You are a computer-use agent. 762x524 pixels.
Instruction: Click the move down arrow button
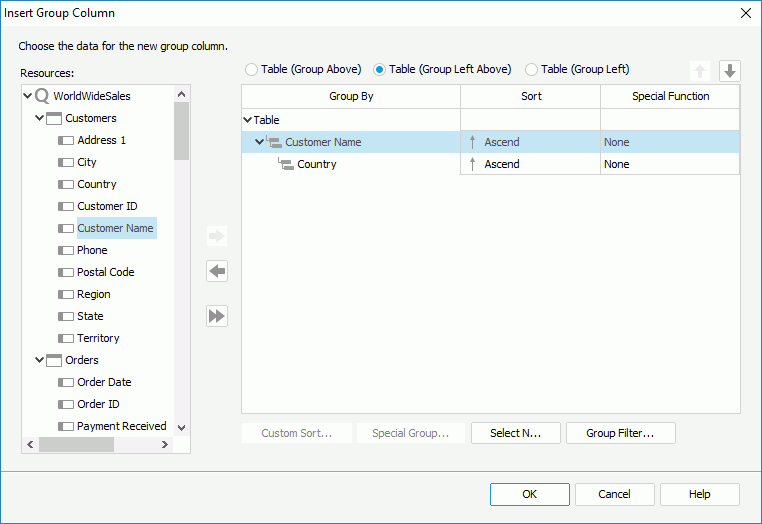point(729,71)
